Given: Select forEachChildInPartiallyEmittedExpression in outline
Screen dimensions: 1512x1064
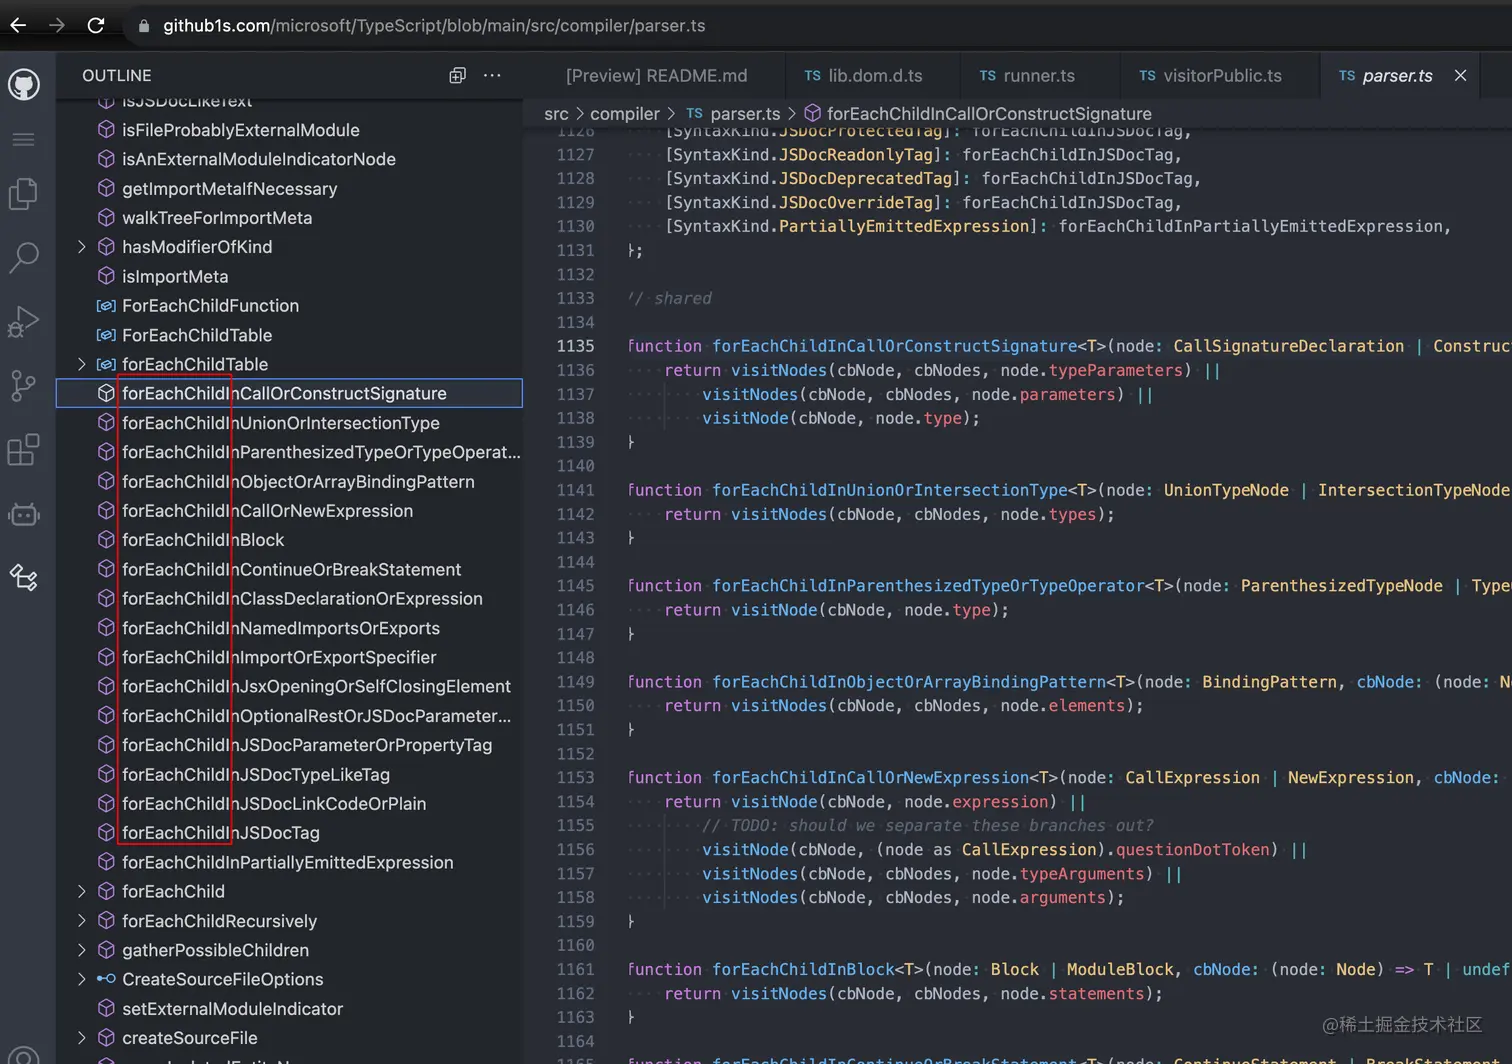Looking at the screenshot, I should (x=289, y=862).
